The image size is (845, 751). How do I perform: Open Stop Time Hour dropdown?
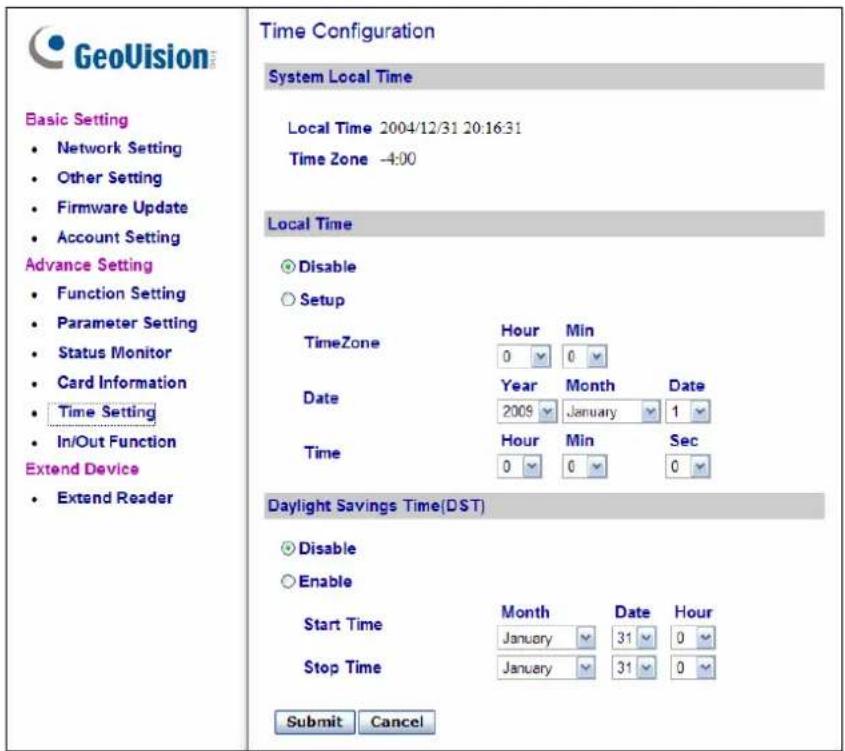point(693,668)
